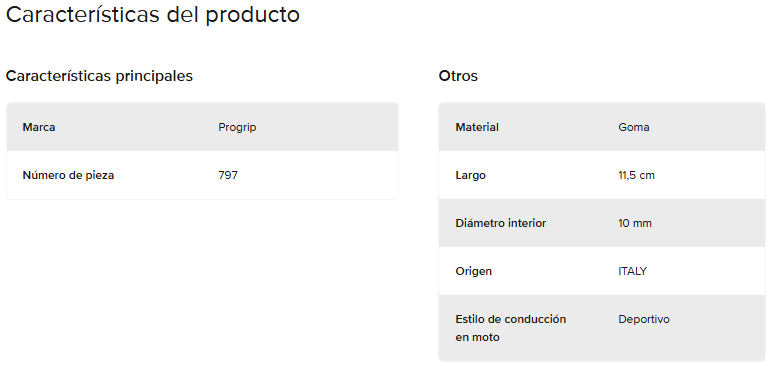Select the 'ITALY' origin value
This screenshot has width=773, height=366.
[632, 271]
